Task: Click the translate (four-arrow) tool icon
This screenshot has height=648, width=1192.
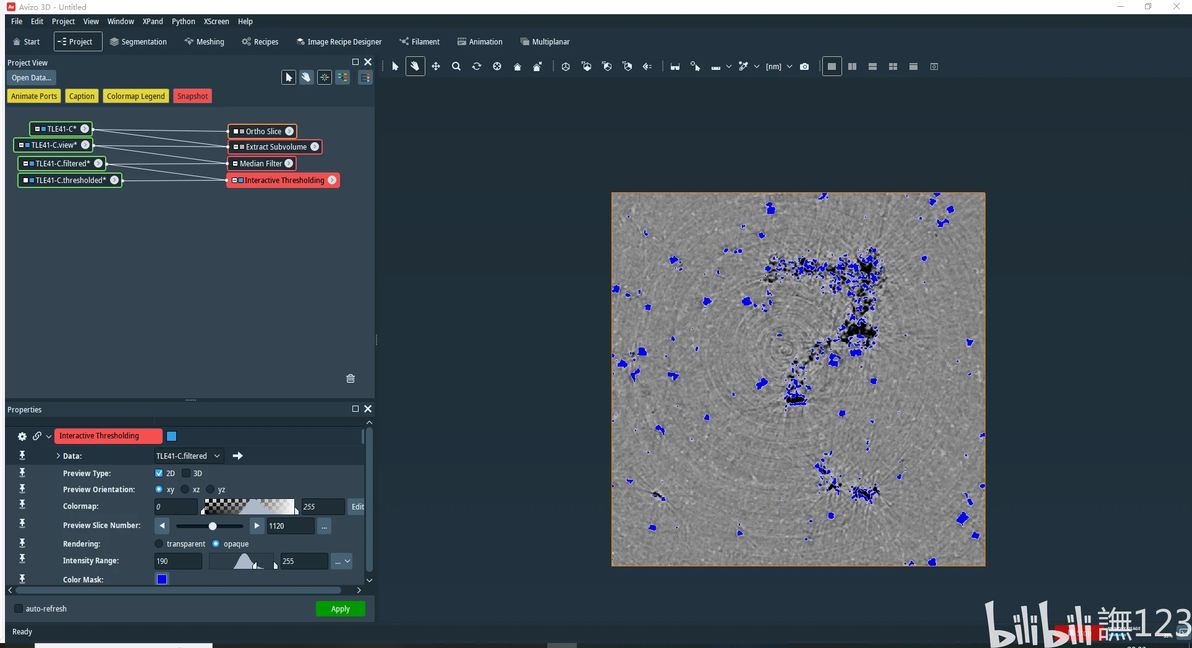Action: point(436,67)
